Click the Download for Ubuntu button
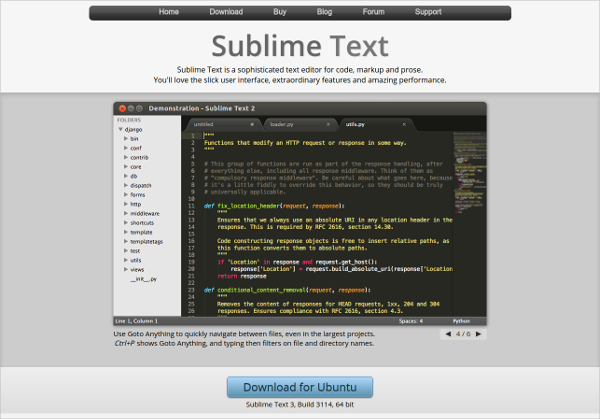The width and height of the screenshot is (600, 419). coord(300,387)
